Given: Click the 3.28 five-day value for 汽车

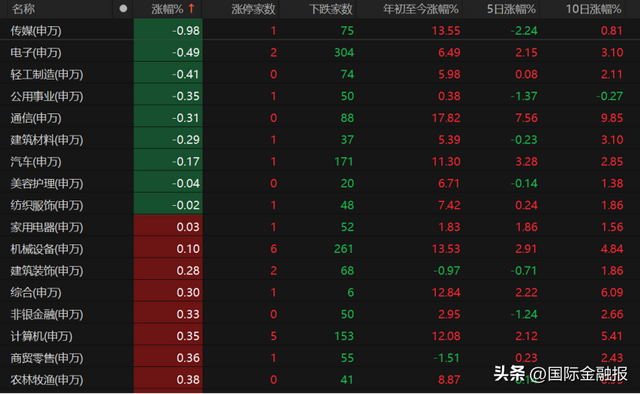Looking at the screenshot, I should tap(527, 162).
